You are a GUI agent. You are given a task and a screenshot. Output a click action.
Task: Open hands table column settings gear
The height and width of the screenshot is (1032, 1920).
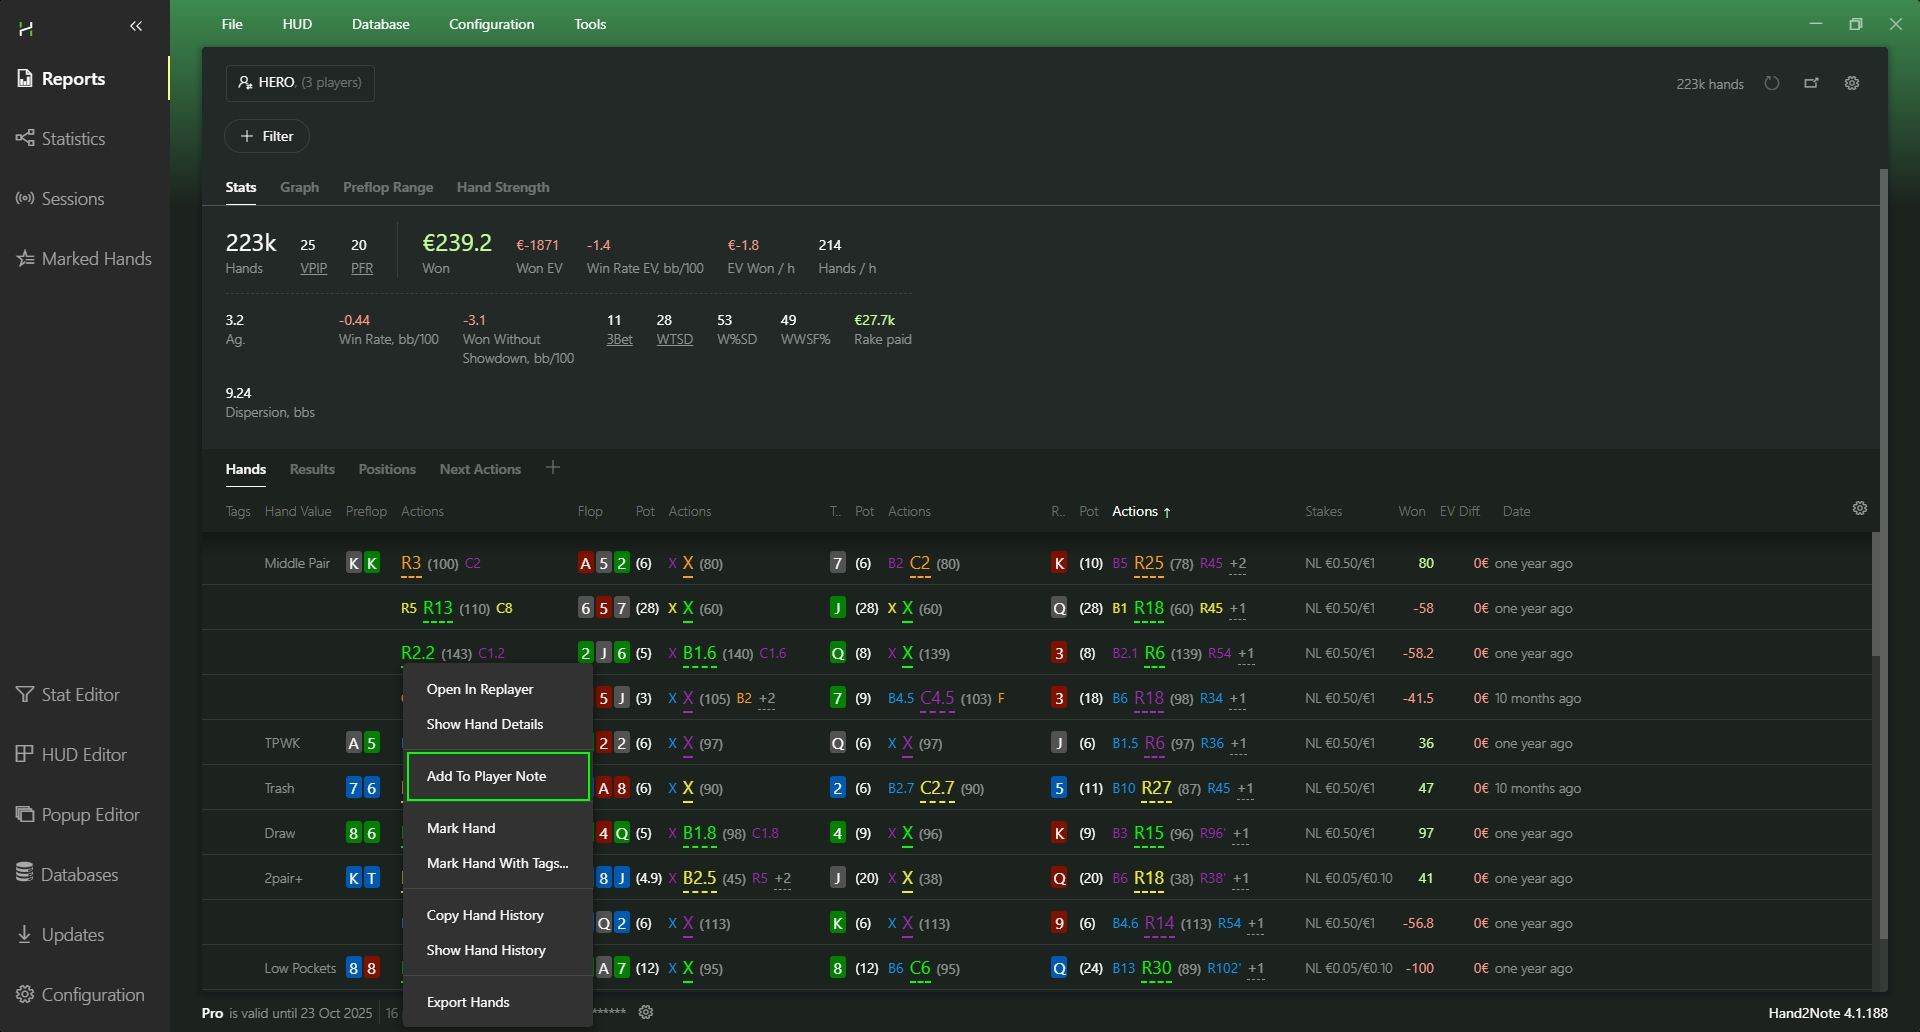1860,509
